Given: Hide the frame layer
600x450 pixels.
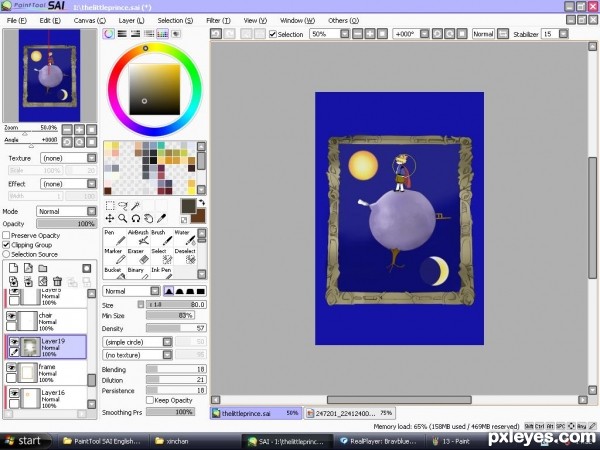Looking at the screenshot, I should [x=11, y=368].
